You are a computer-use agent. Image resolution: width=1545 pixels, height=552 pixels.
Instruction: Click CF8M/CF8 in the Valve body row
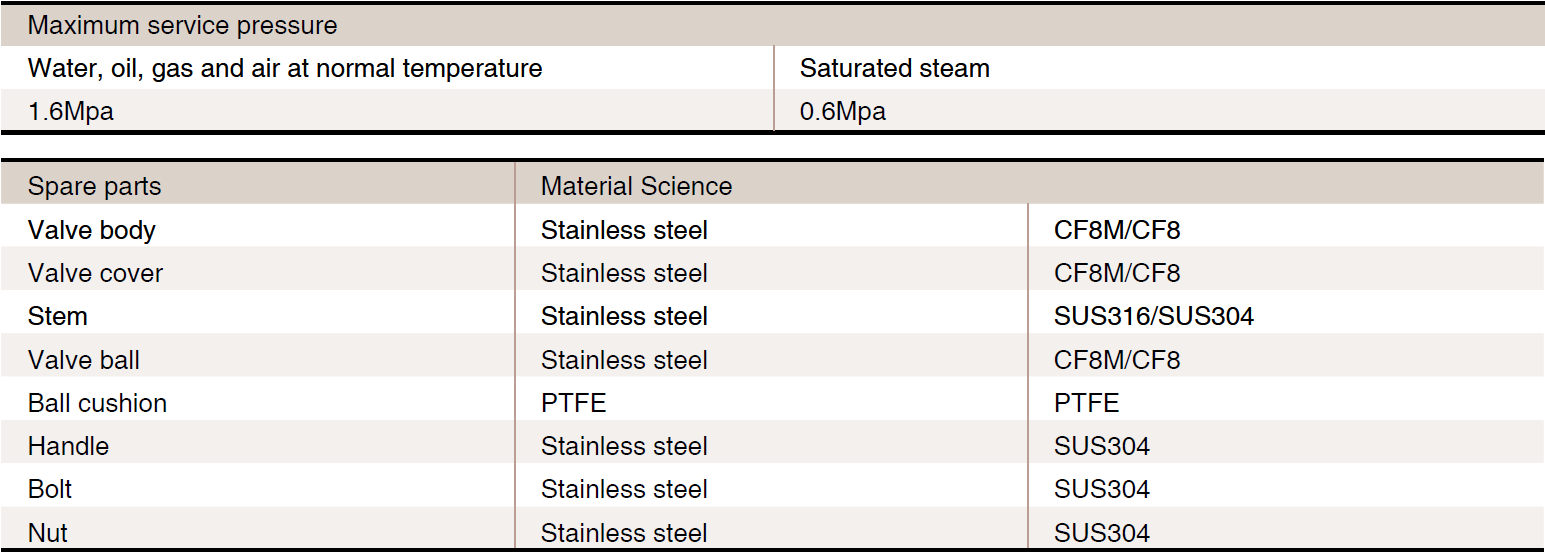coord(1117,230)
